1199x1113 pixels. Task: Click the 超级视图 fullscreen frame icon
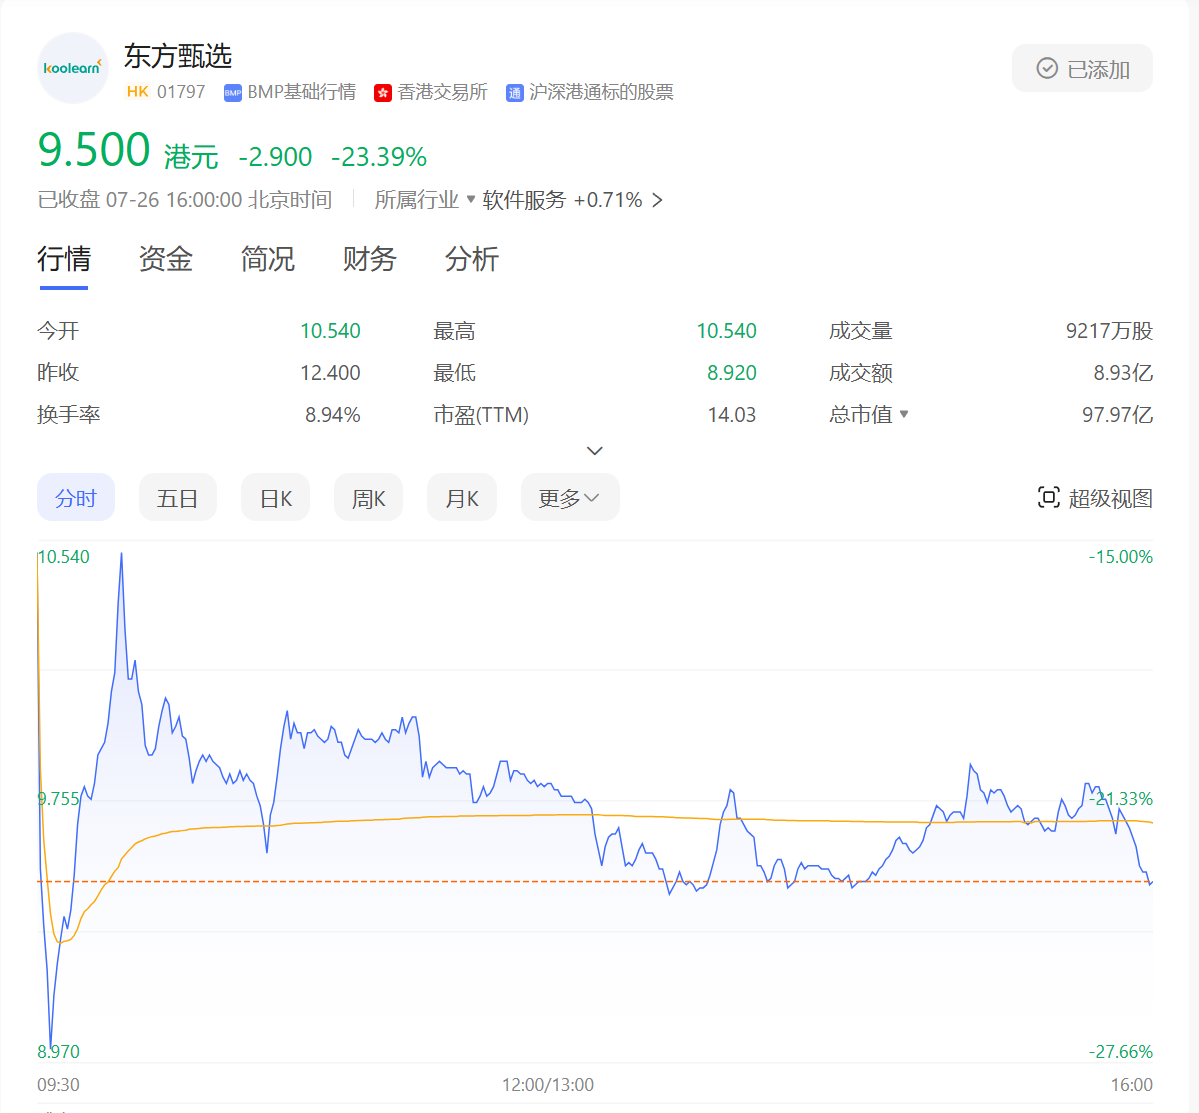pos(1048,498)
